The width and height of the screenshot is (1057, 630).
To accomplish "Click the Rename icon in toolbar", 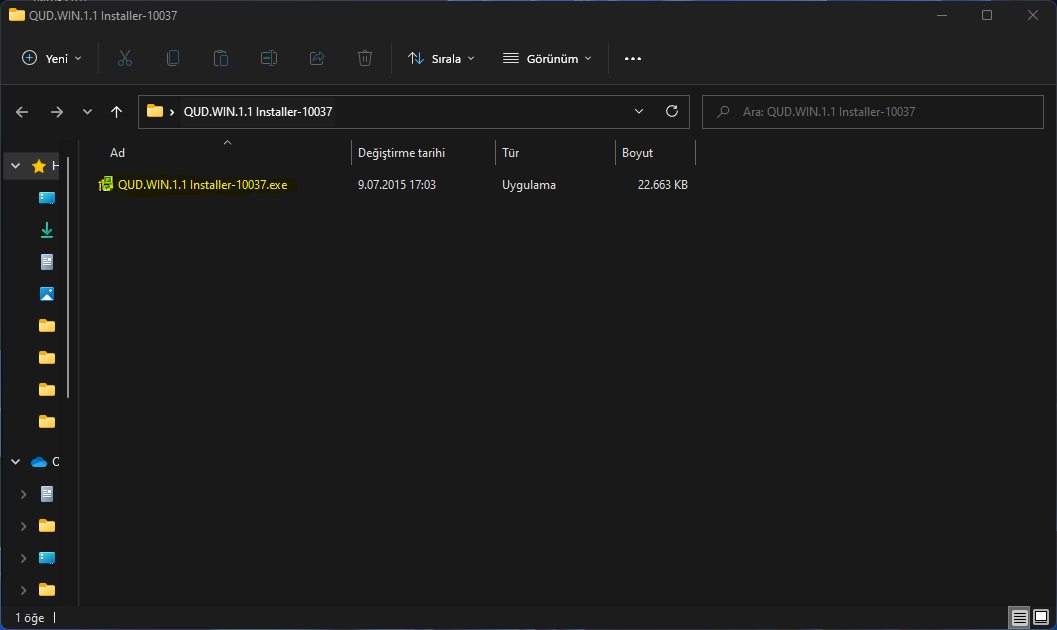I will 269,59.
